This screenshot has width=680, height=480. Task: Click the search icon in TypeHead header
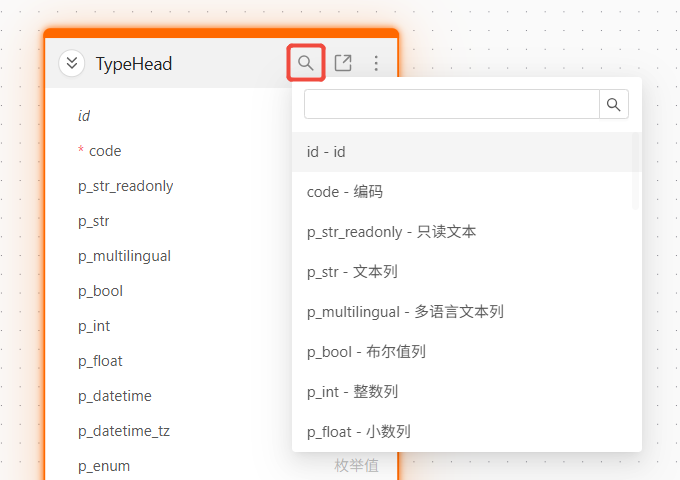coord(306,63)
